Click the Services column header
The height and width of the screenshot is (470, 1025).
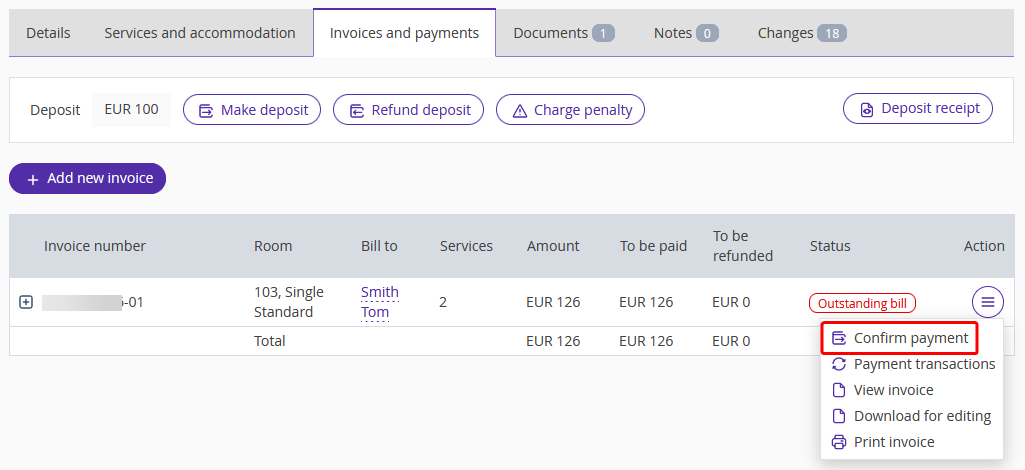point(466,246)
